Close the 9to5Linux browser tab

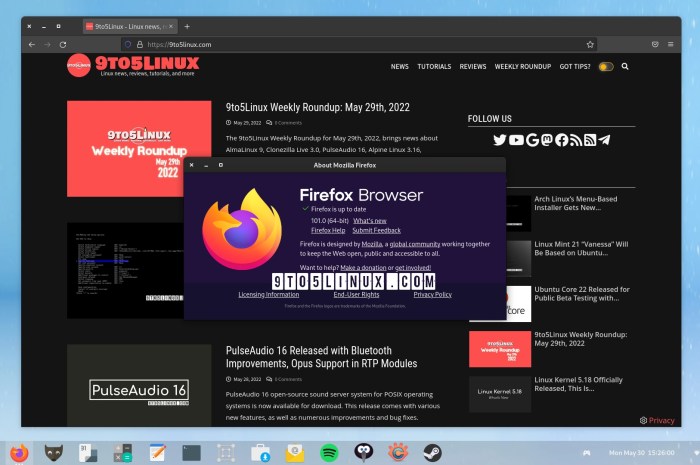point(171,27)
